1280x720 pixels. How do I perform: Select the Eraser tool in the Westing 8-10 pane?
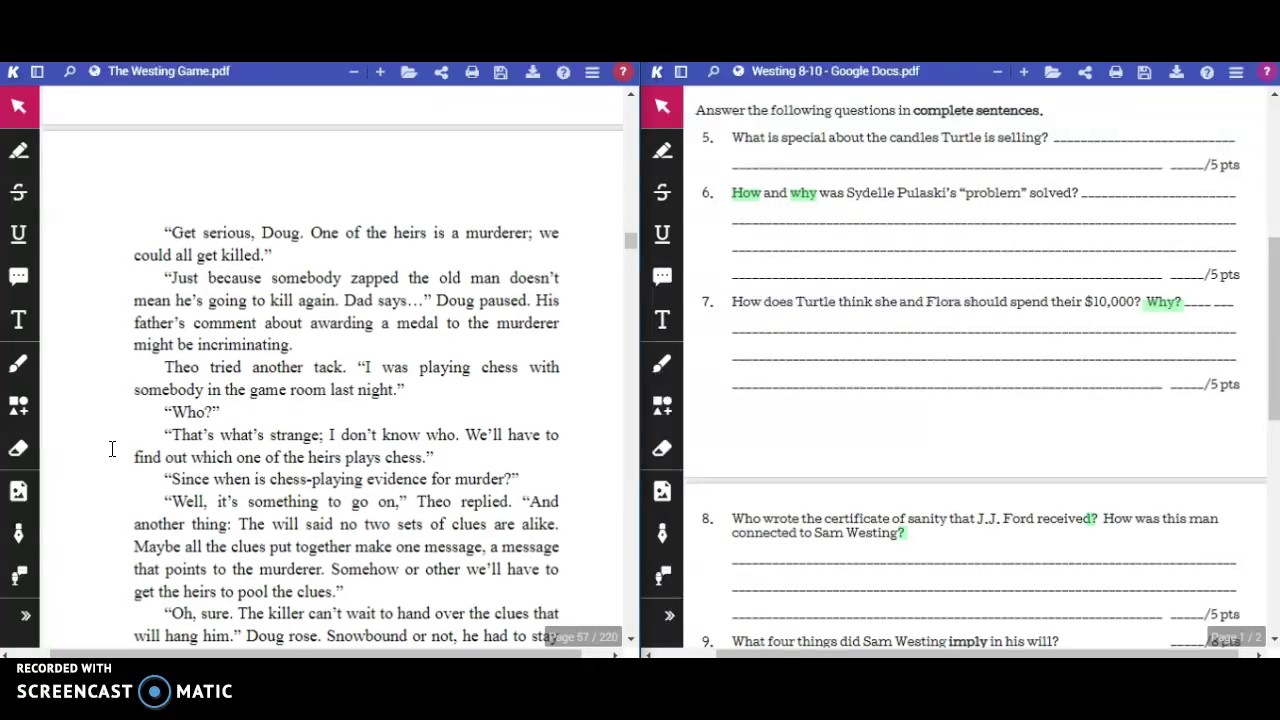tap(663, 449)
